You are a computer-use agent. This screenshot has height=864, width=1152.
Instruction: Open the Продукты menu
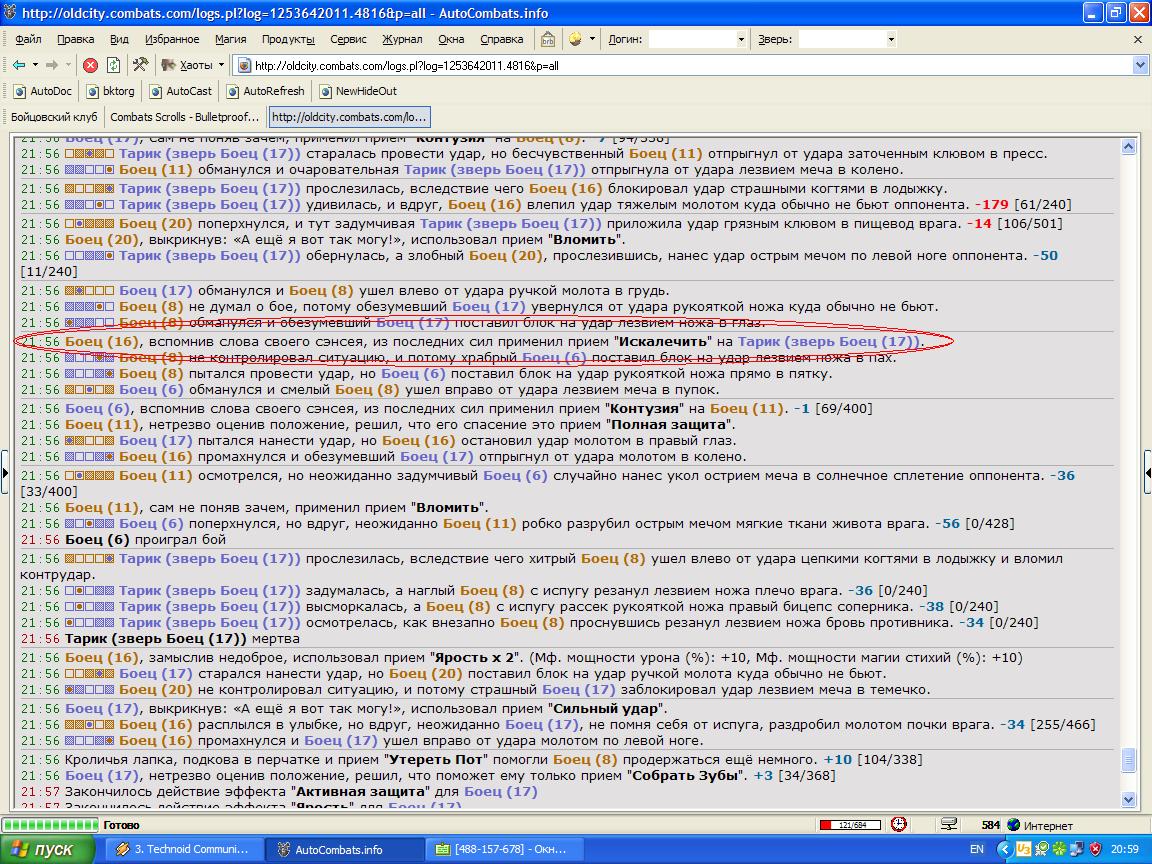(x=288, y=39)
